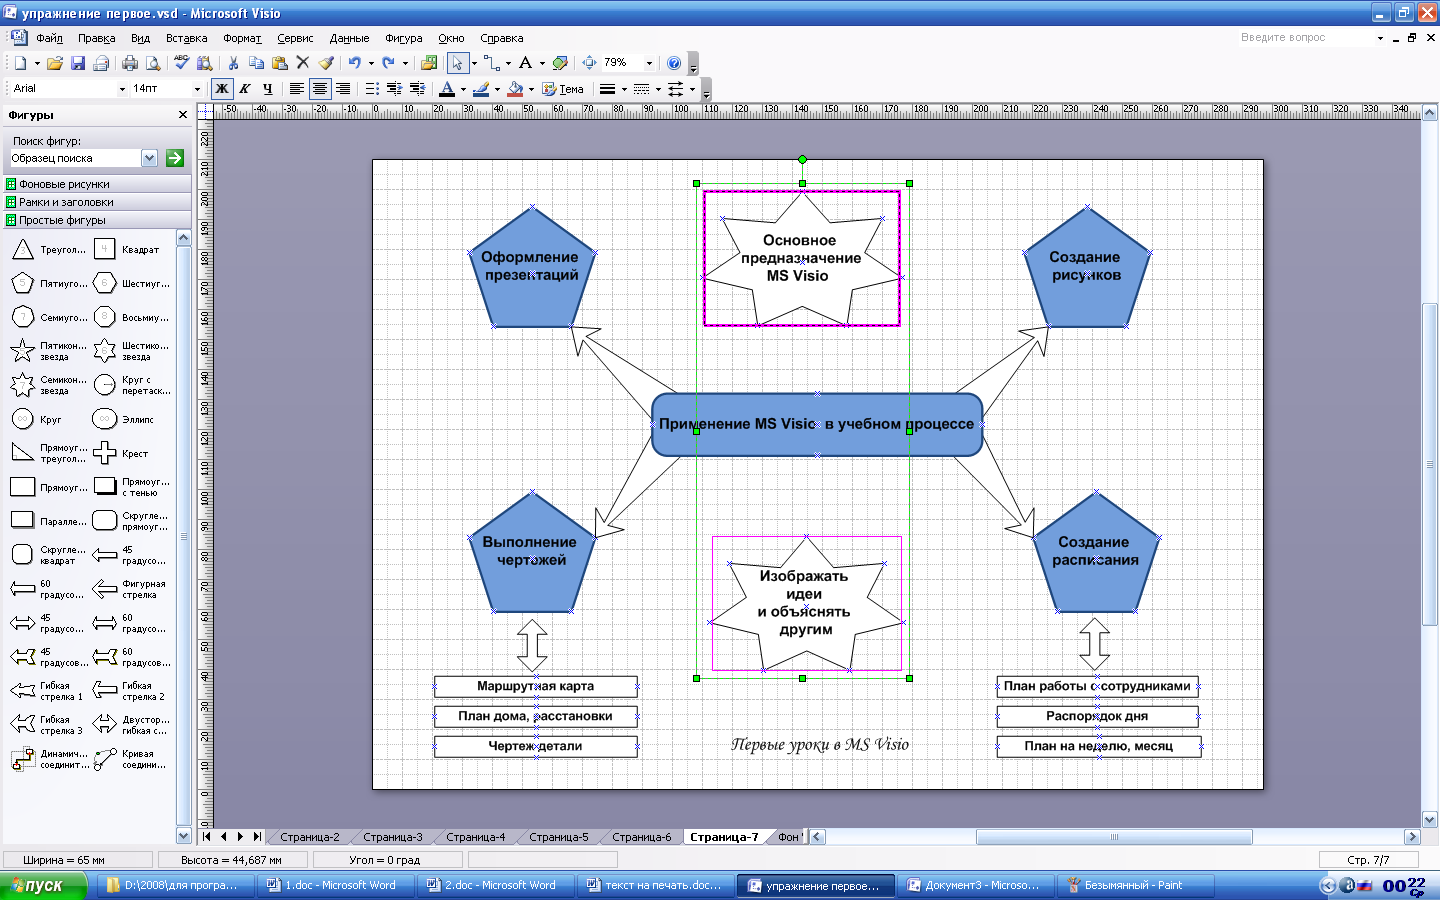Open Visio Help with the question icon
This screenshot has height=900, width=1440.
tap(674, 63)
